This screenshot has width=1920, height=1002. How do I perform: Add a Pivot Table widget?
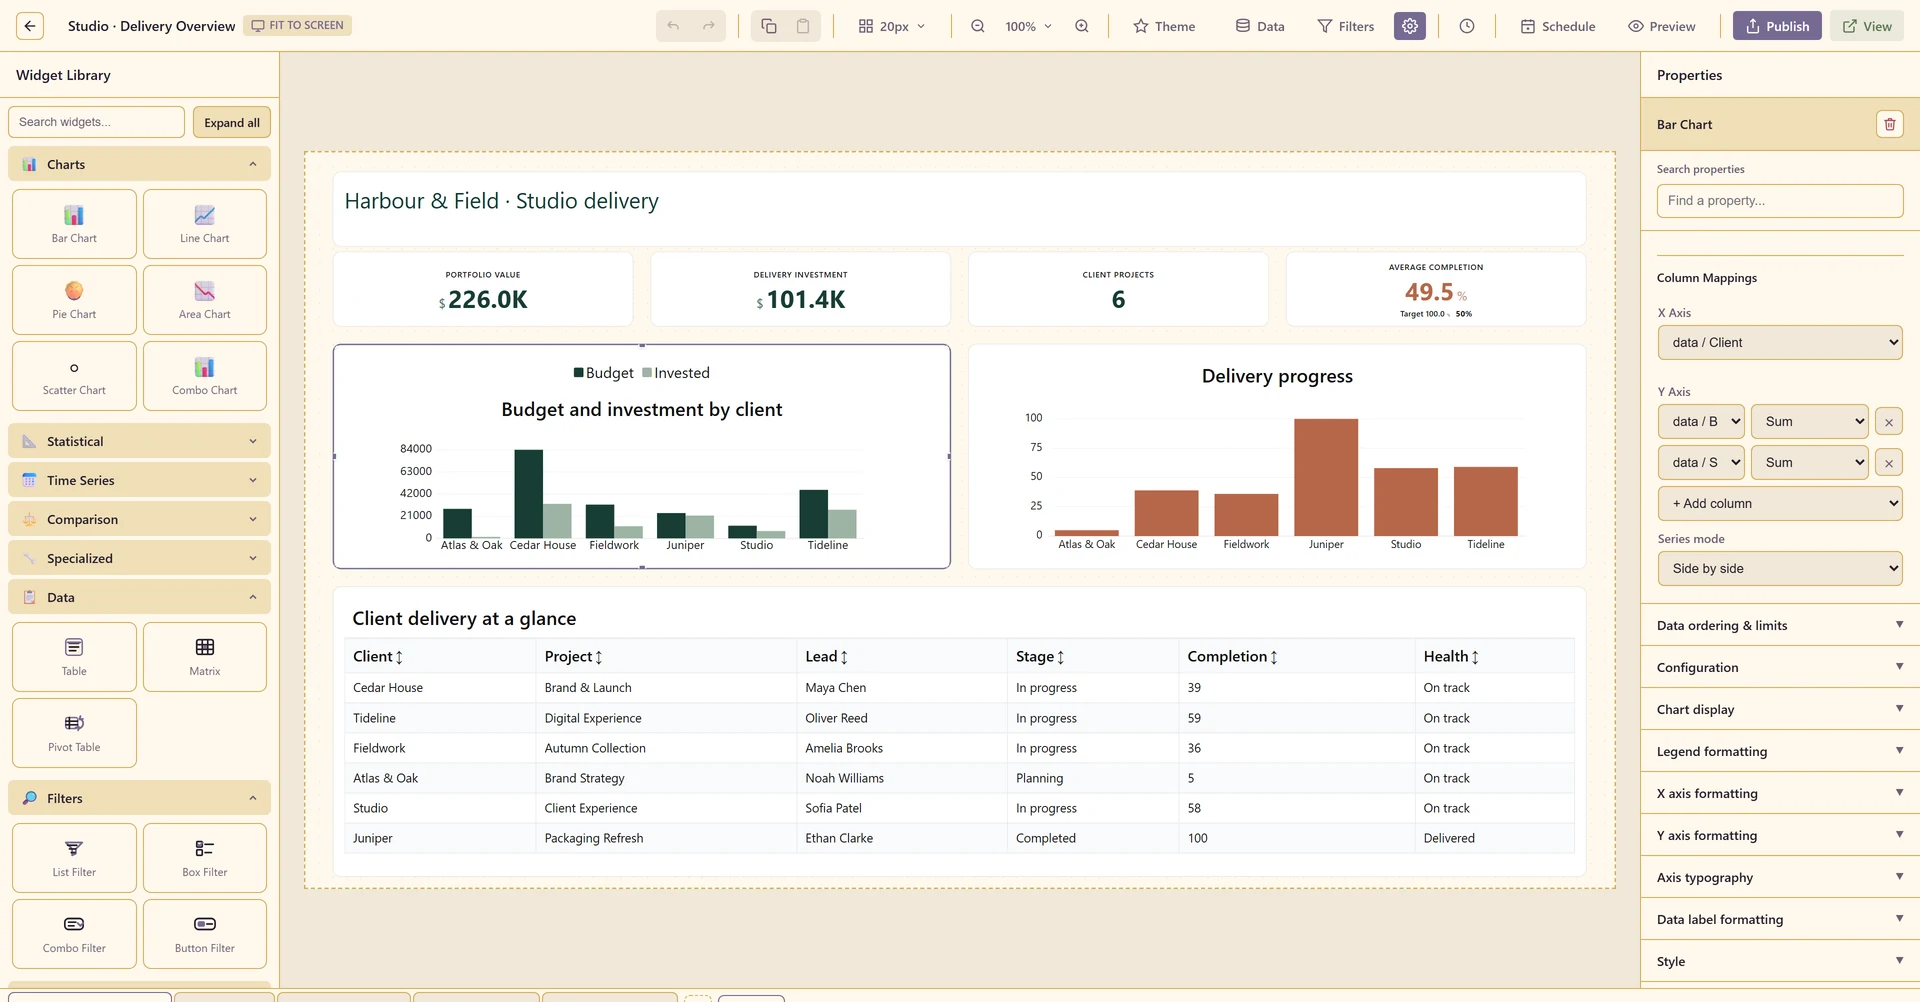pyautogui.click(x=74, y=733)
